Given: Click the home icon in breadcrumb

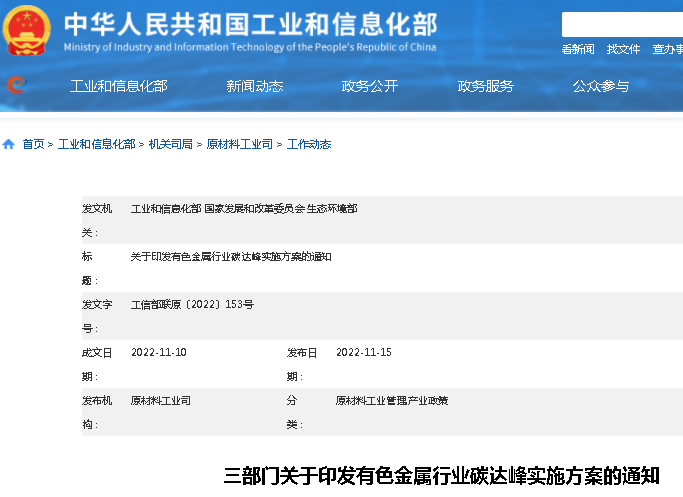Looking at the screenshot, I should 8,144.
